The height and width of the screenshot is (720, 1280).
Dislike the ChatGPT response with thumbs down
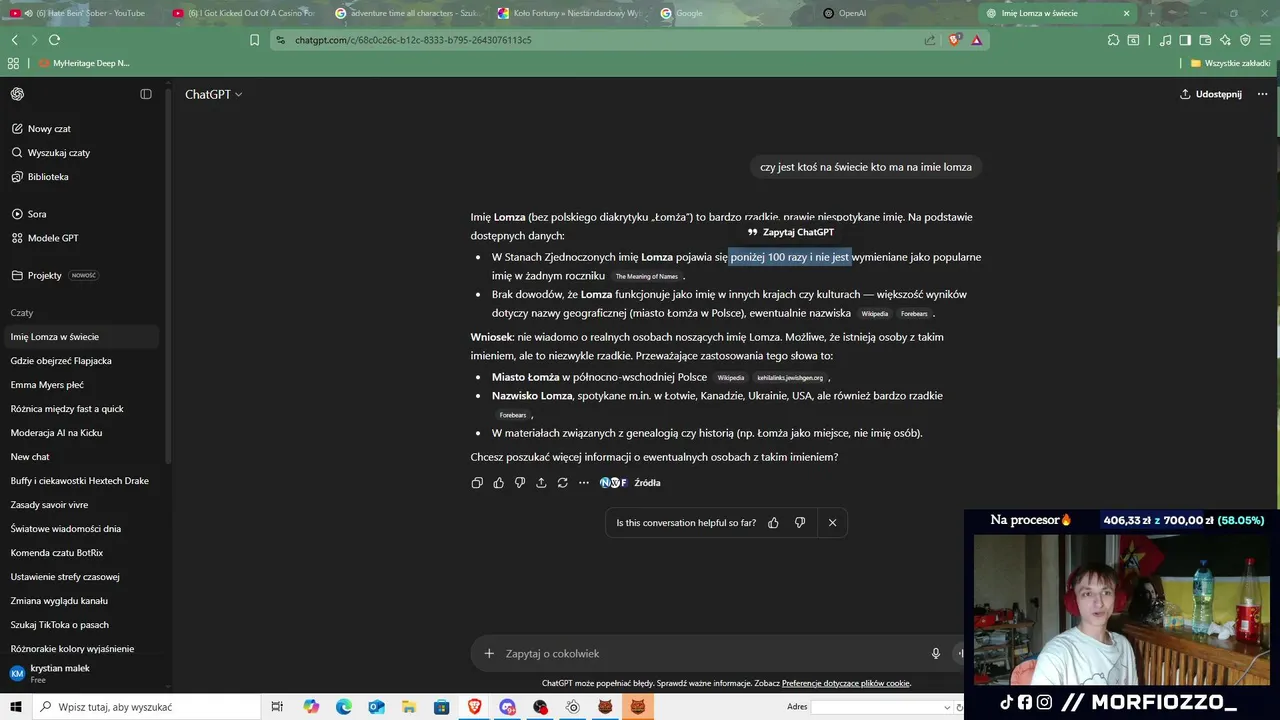click(520, 483)
